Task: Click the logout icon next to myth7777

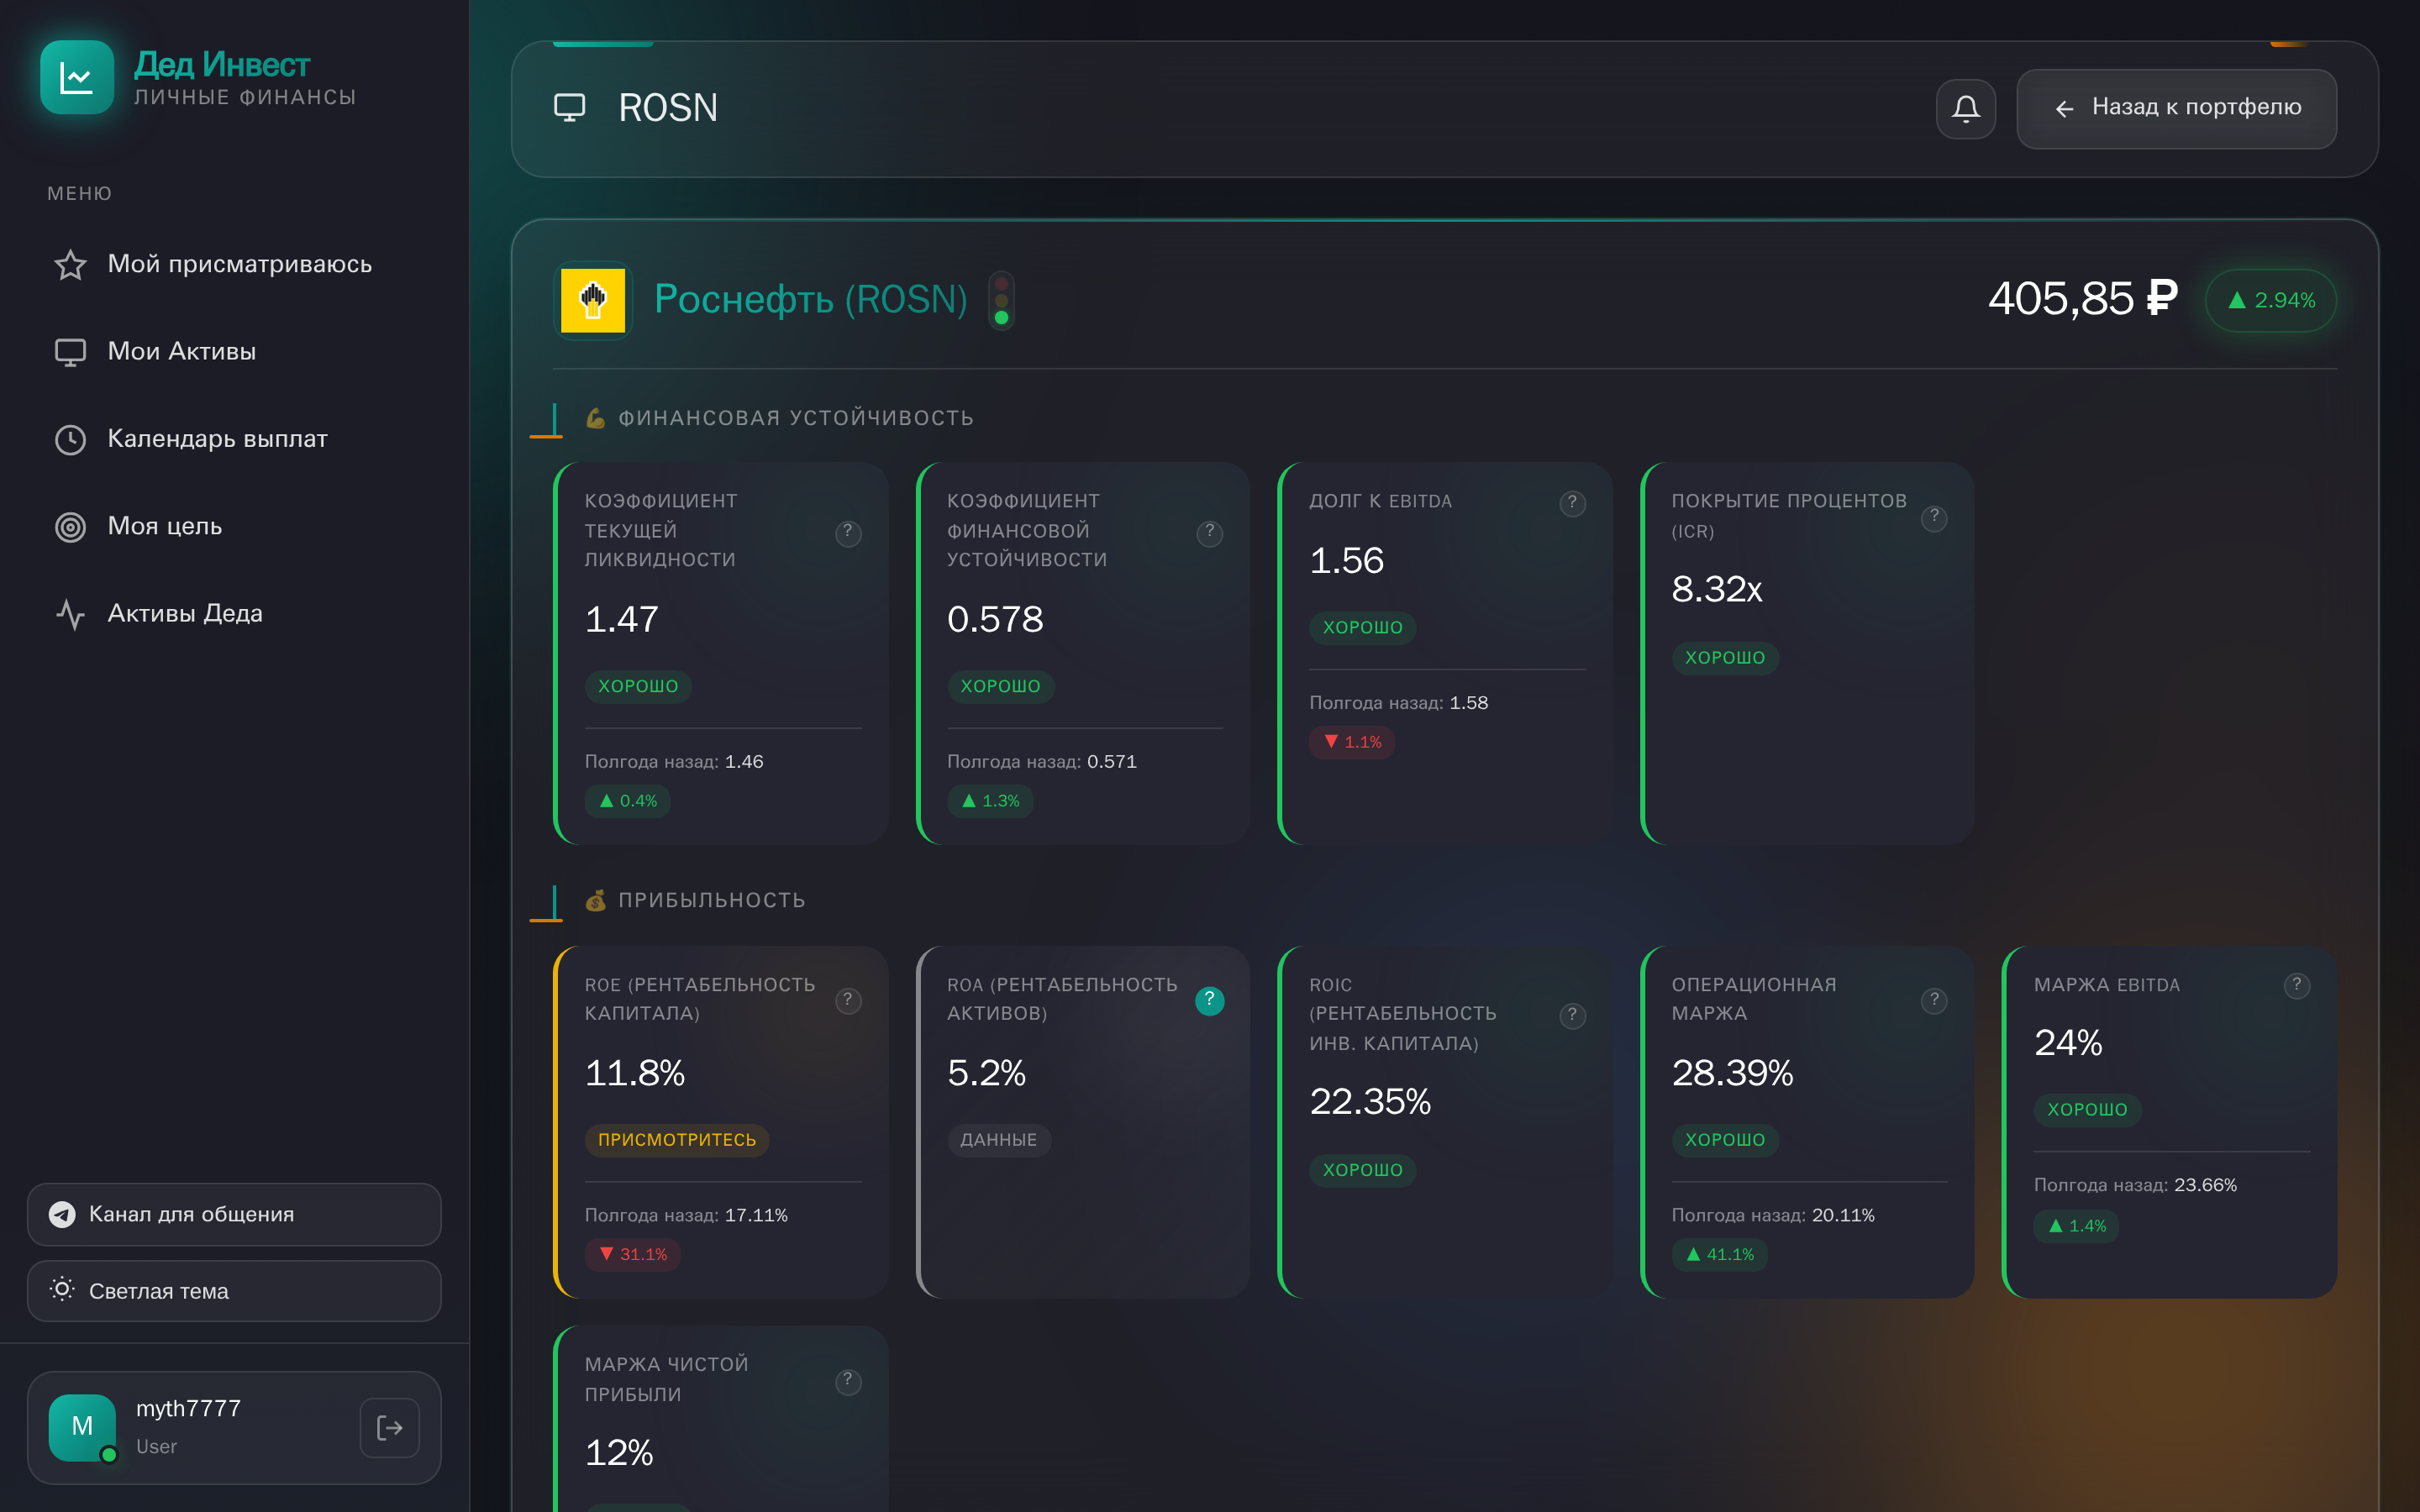Action: (389, 1427)
